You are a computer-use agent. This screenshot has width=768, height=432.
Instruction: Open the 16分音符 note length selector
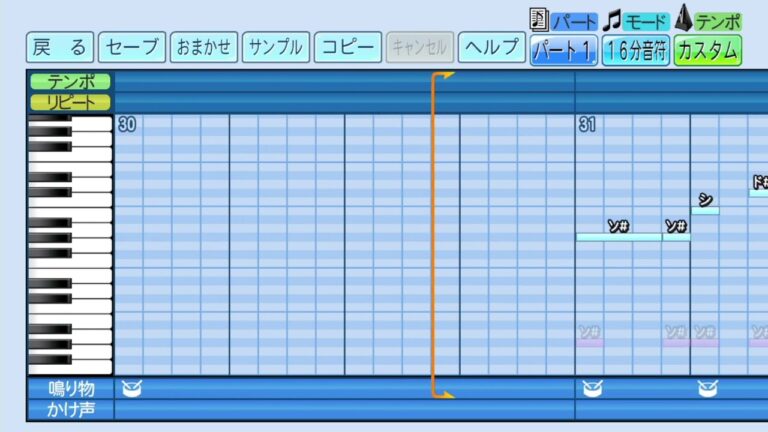point(636,50)
